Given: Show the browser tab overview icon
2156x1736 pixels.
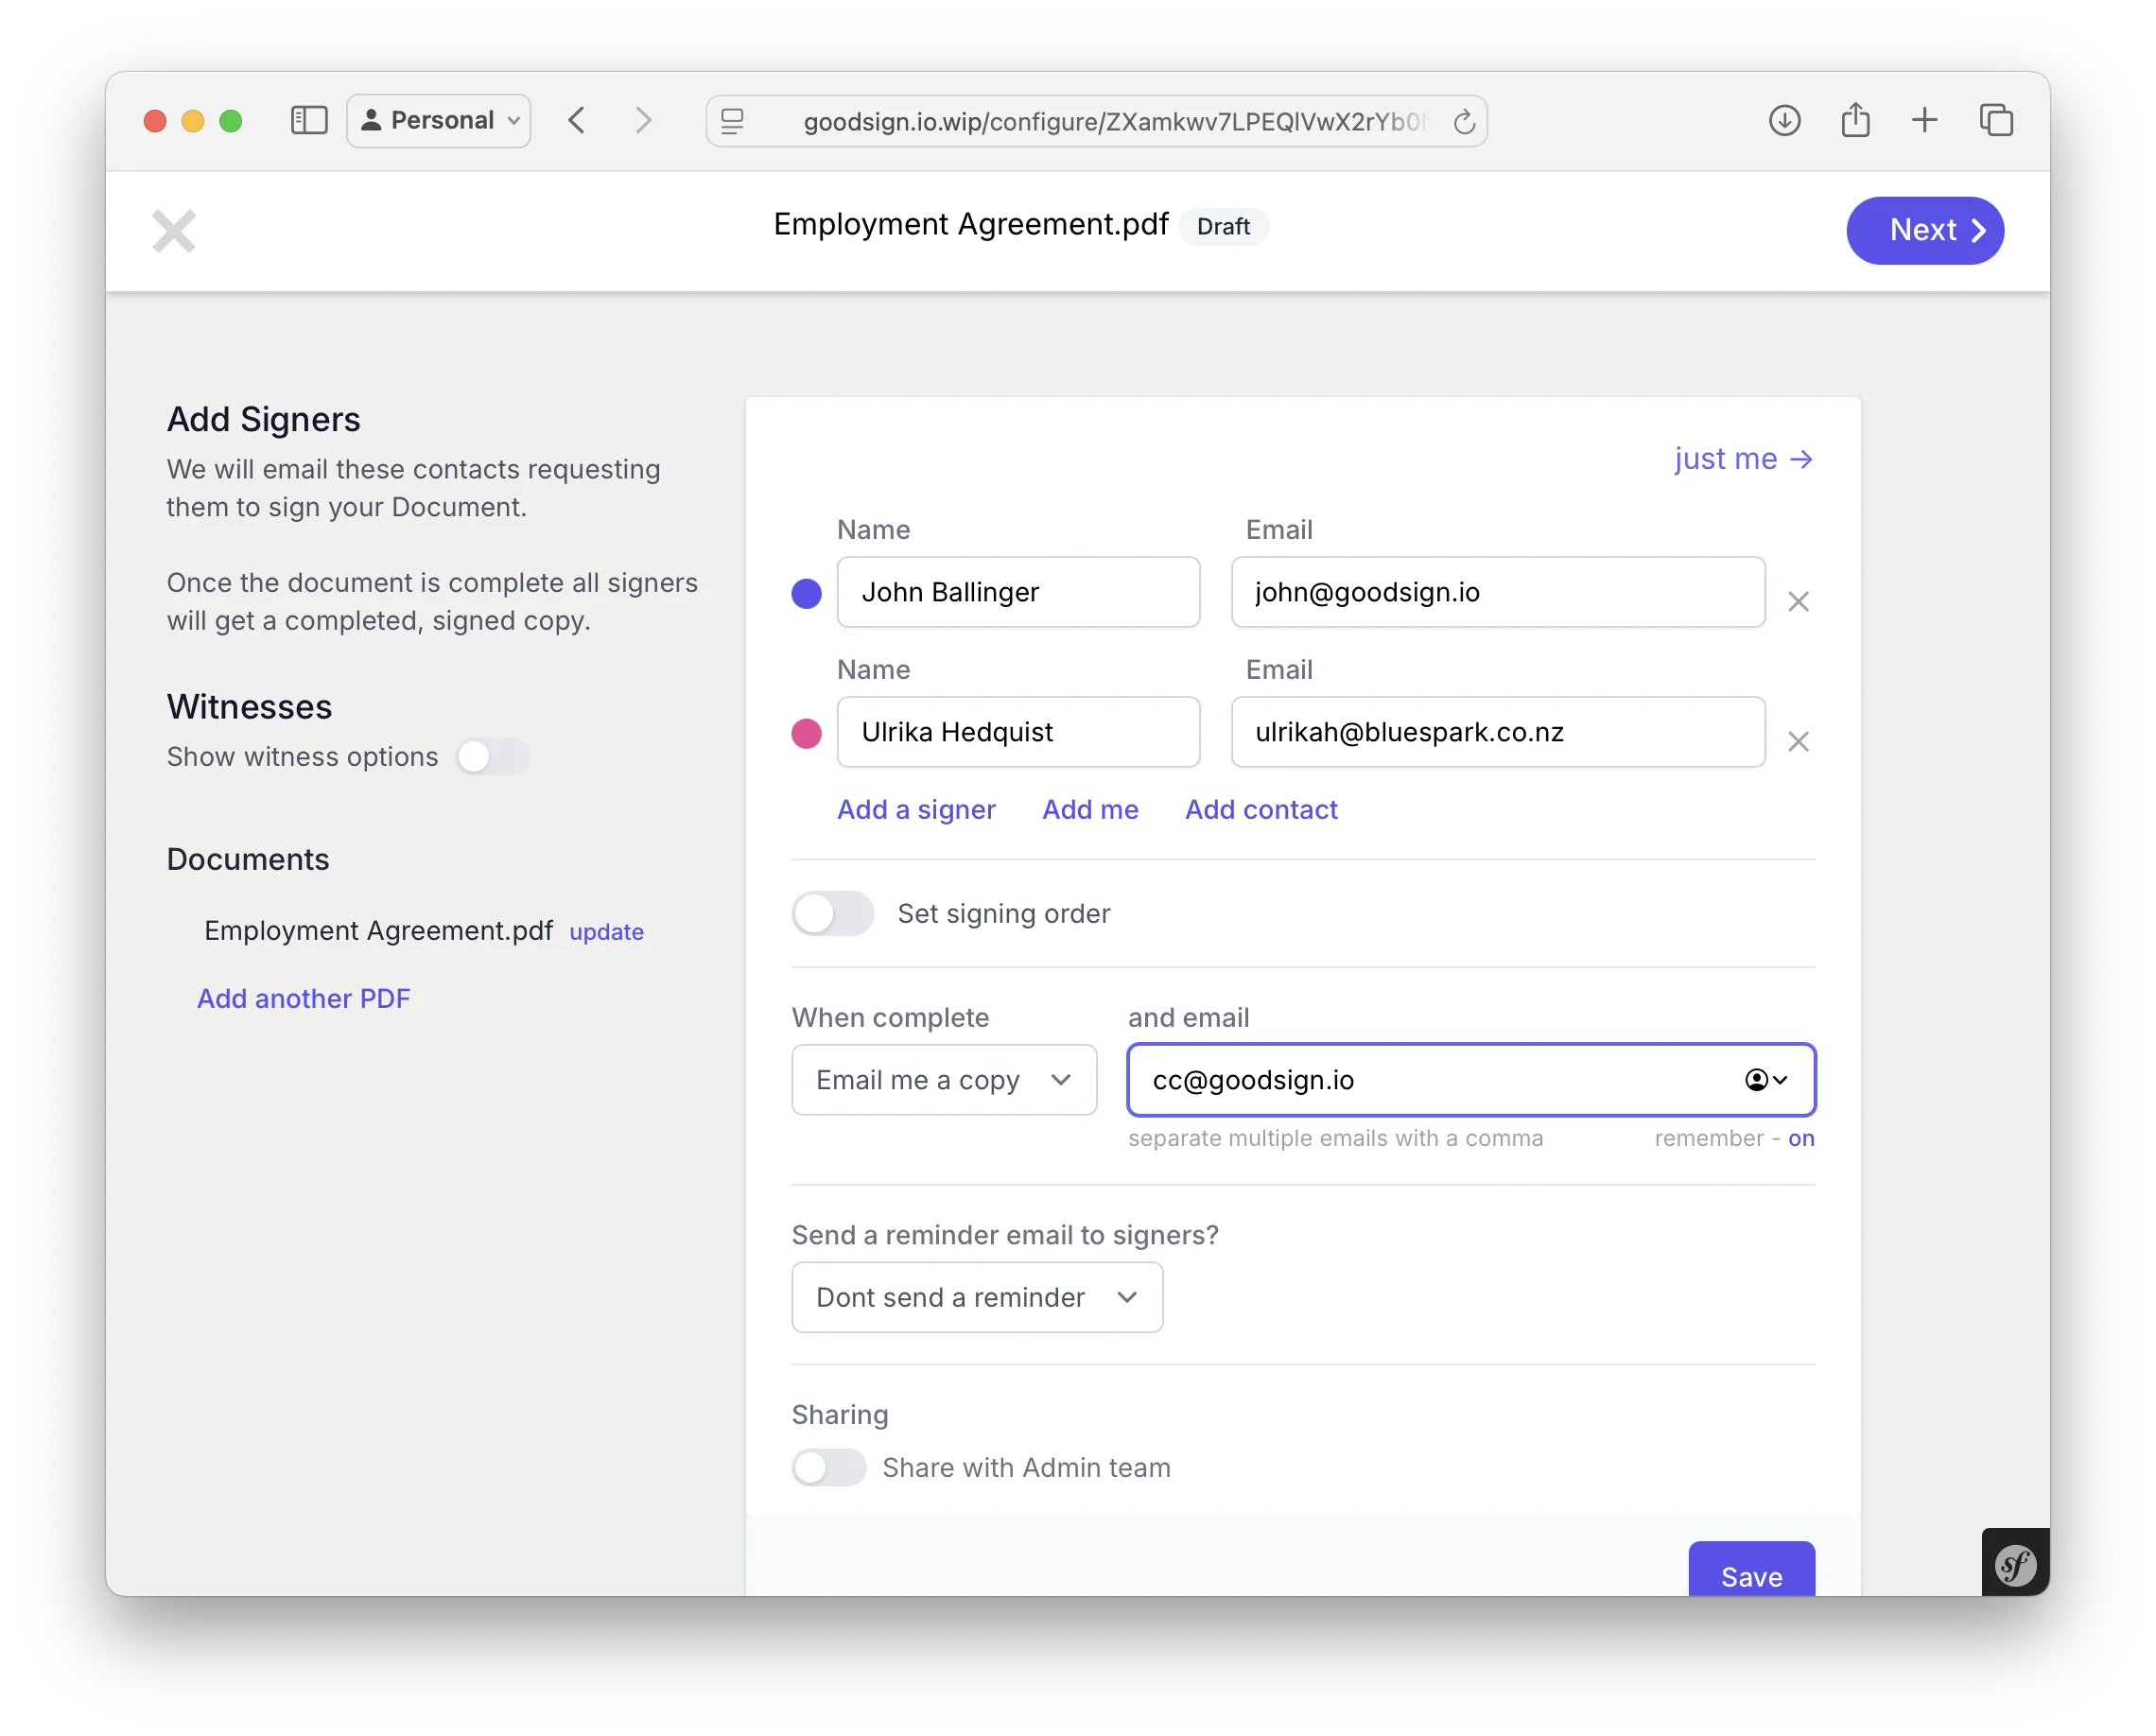Looking at the screenshot, I should (x=1997, y=120).
